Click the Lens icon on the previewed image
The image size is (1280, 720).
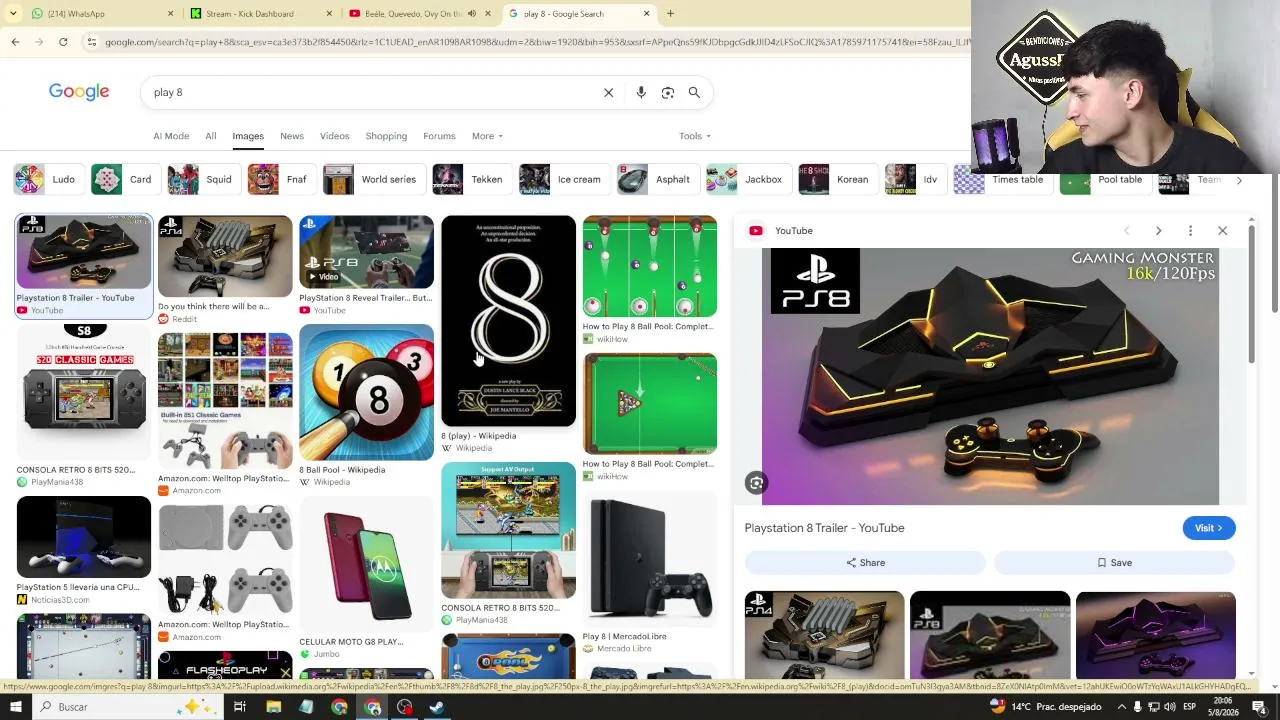coord(756,484)
